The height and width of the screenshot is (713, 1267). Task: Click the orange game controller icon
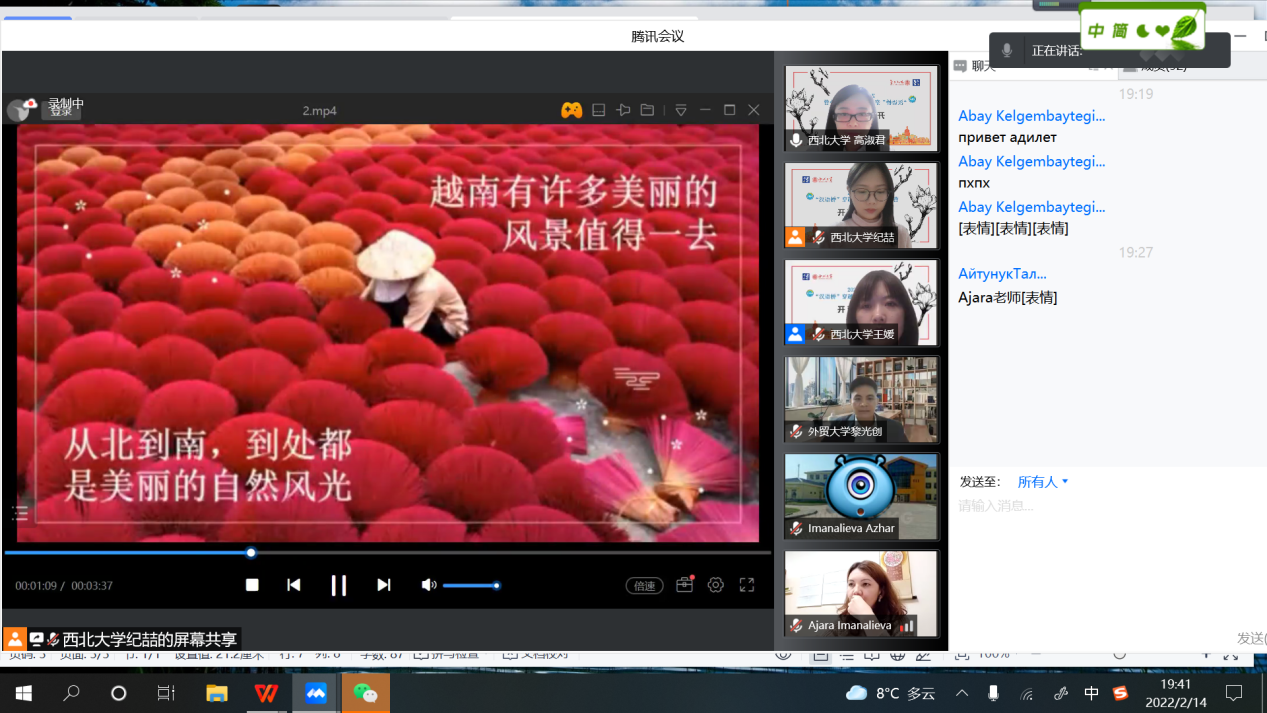pos(571,110)
